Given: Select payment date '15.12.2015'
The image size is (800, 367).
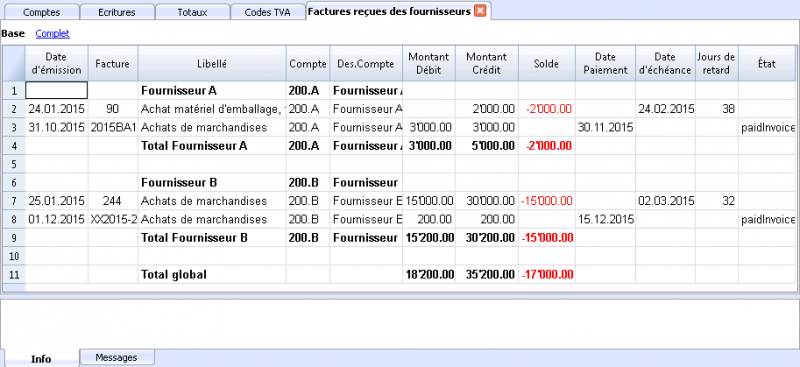Looking at the screenshot, I should tap(606, 219).
